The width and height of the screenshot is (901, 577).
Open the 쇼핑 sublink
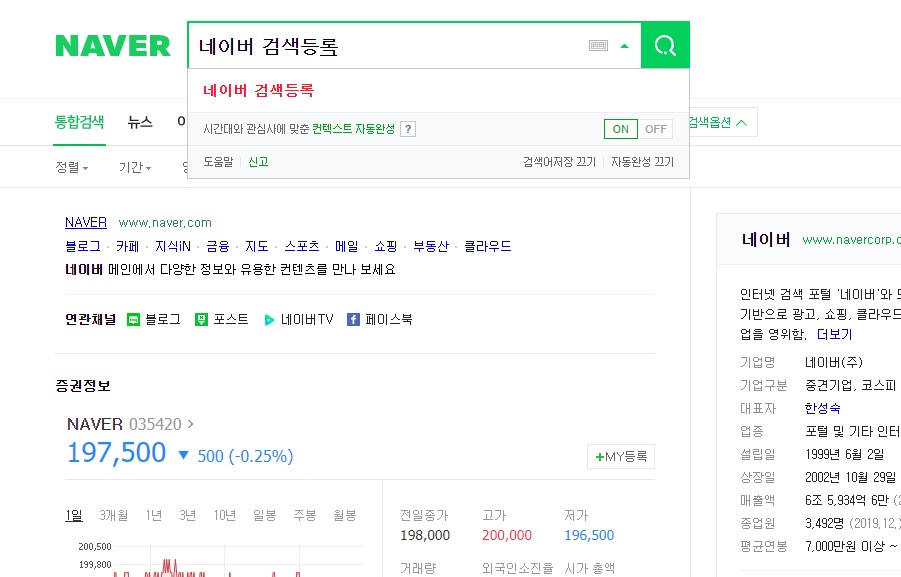(386, 246)
